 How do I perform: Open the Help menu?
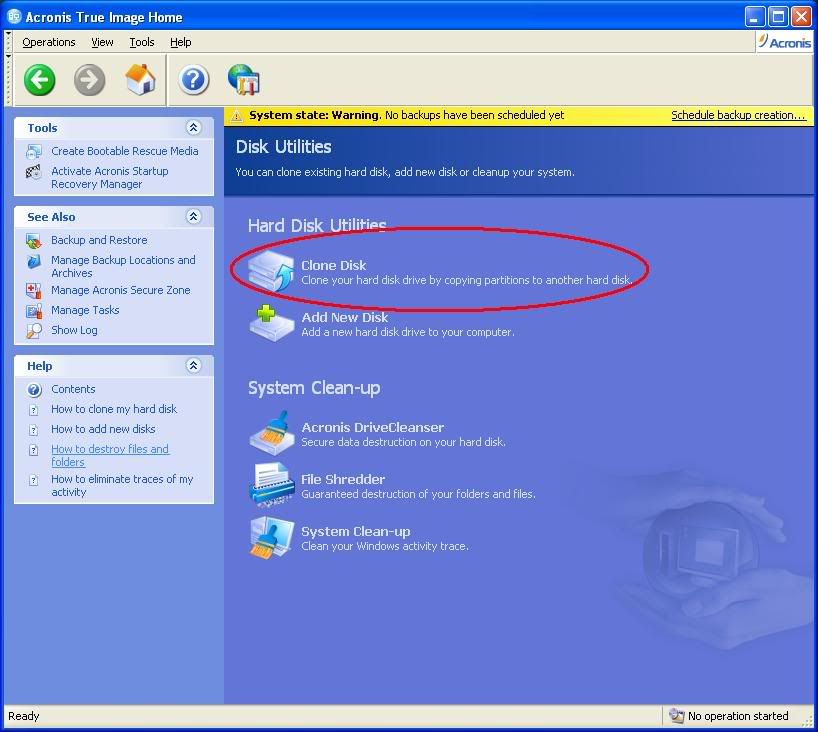[181, 42]
